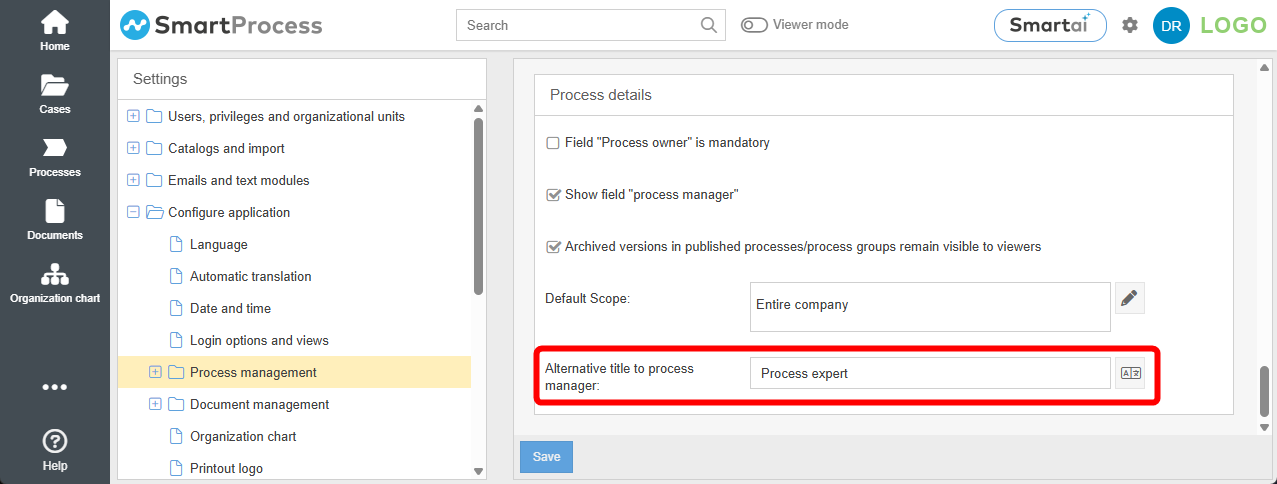Open Home from the sidebar
This screenshot has width=1277, height=484.
(x=55, y=31)
